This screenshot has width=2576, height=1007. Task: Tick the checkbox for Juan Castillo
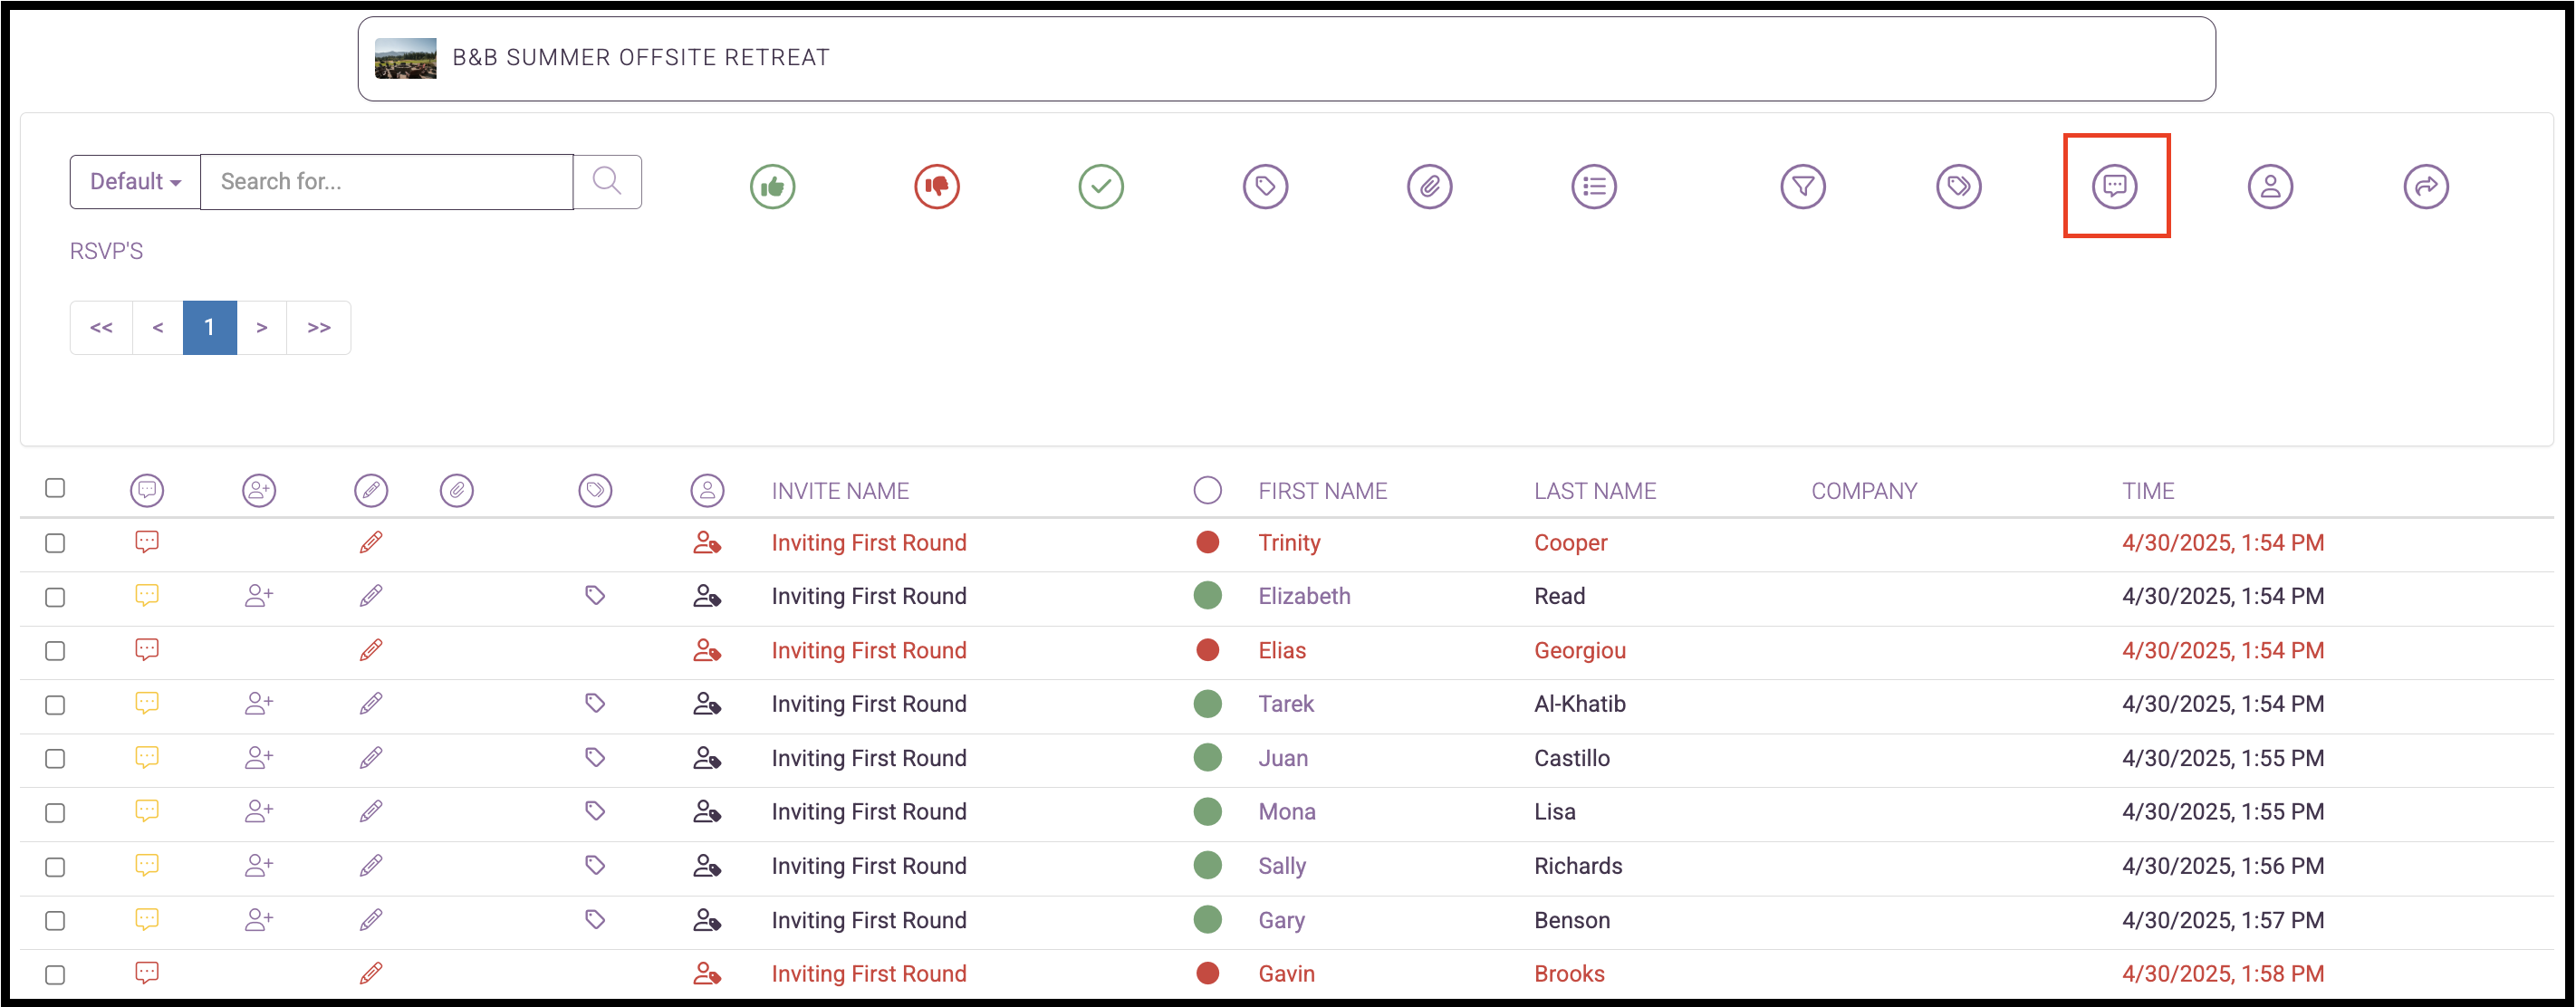click(55, 759)
